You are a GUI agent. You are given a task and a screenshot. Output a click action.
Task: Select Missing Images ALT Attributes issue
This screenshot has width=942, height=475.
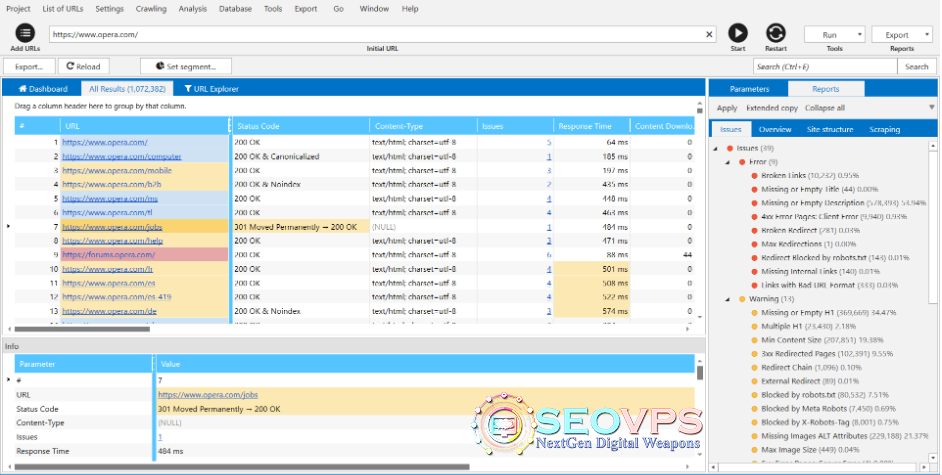coord(845,436)
